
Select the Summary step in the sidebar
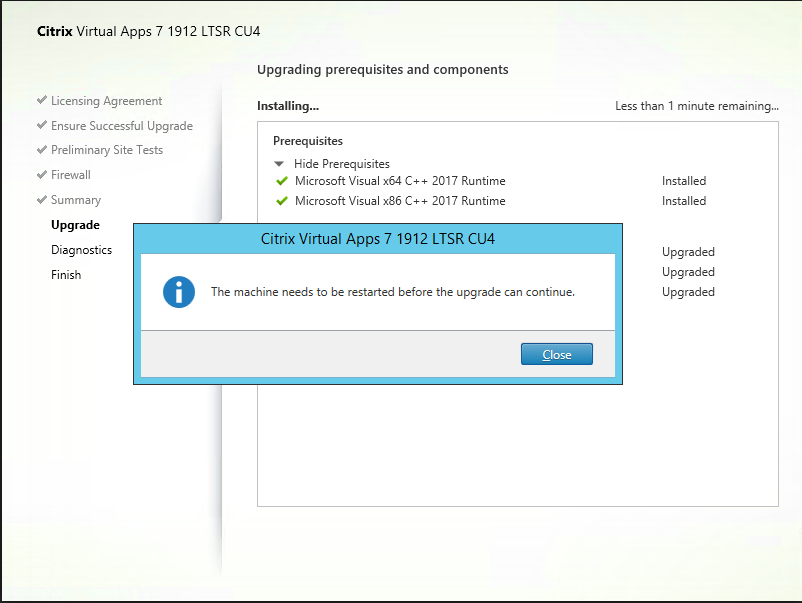[76, 200]
